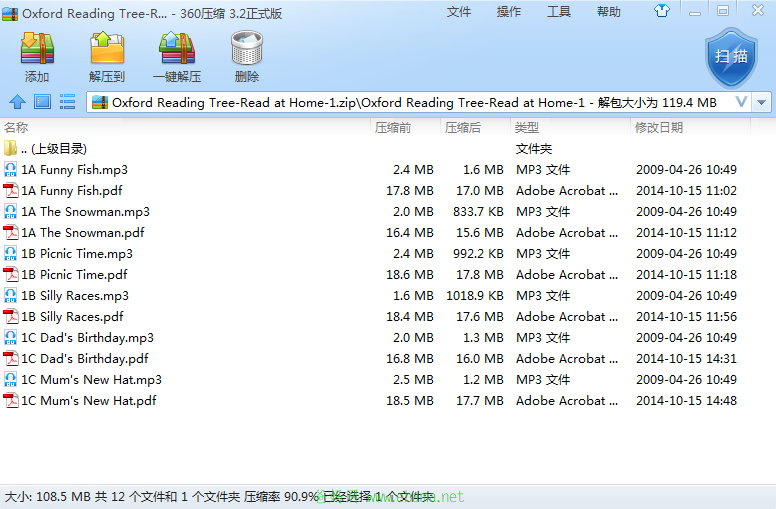The image size is (776, 509).
Task: Switch to the list view icon
Action: [x=67, y=102]
